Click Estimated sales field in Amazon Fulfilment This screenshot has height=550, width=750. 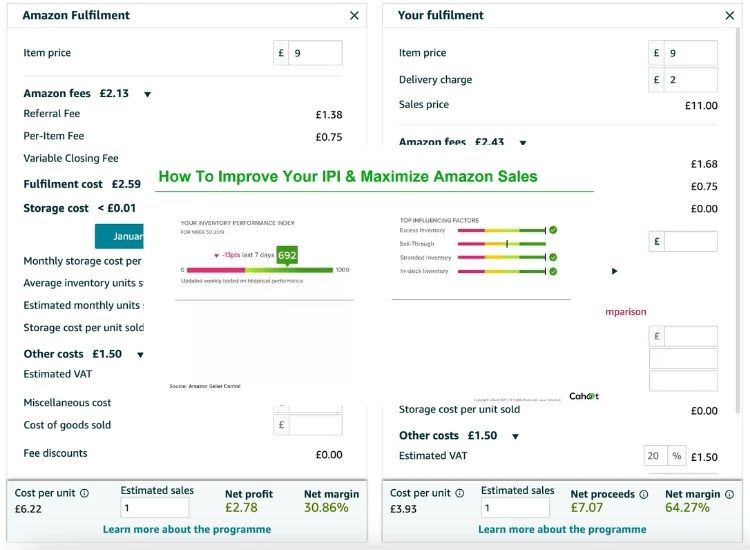click(155, 508)
